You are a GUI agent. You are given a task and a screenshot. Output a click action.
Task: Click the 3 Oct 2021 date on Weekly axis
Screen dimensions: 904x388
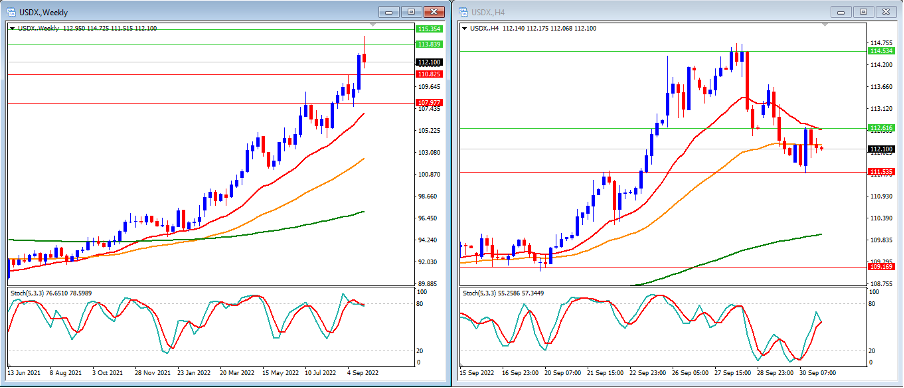coord(107,373)
